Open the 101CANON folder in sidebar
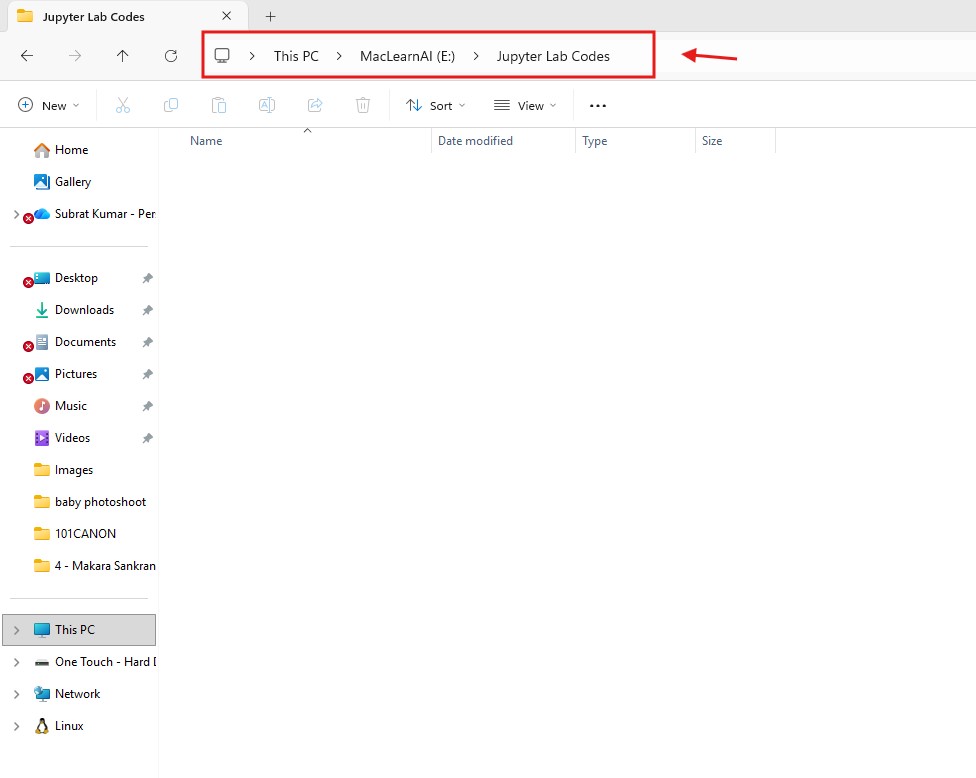 [85, 534]
